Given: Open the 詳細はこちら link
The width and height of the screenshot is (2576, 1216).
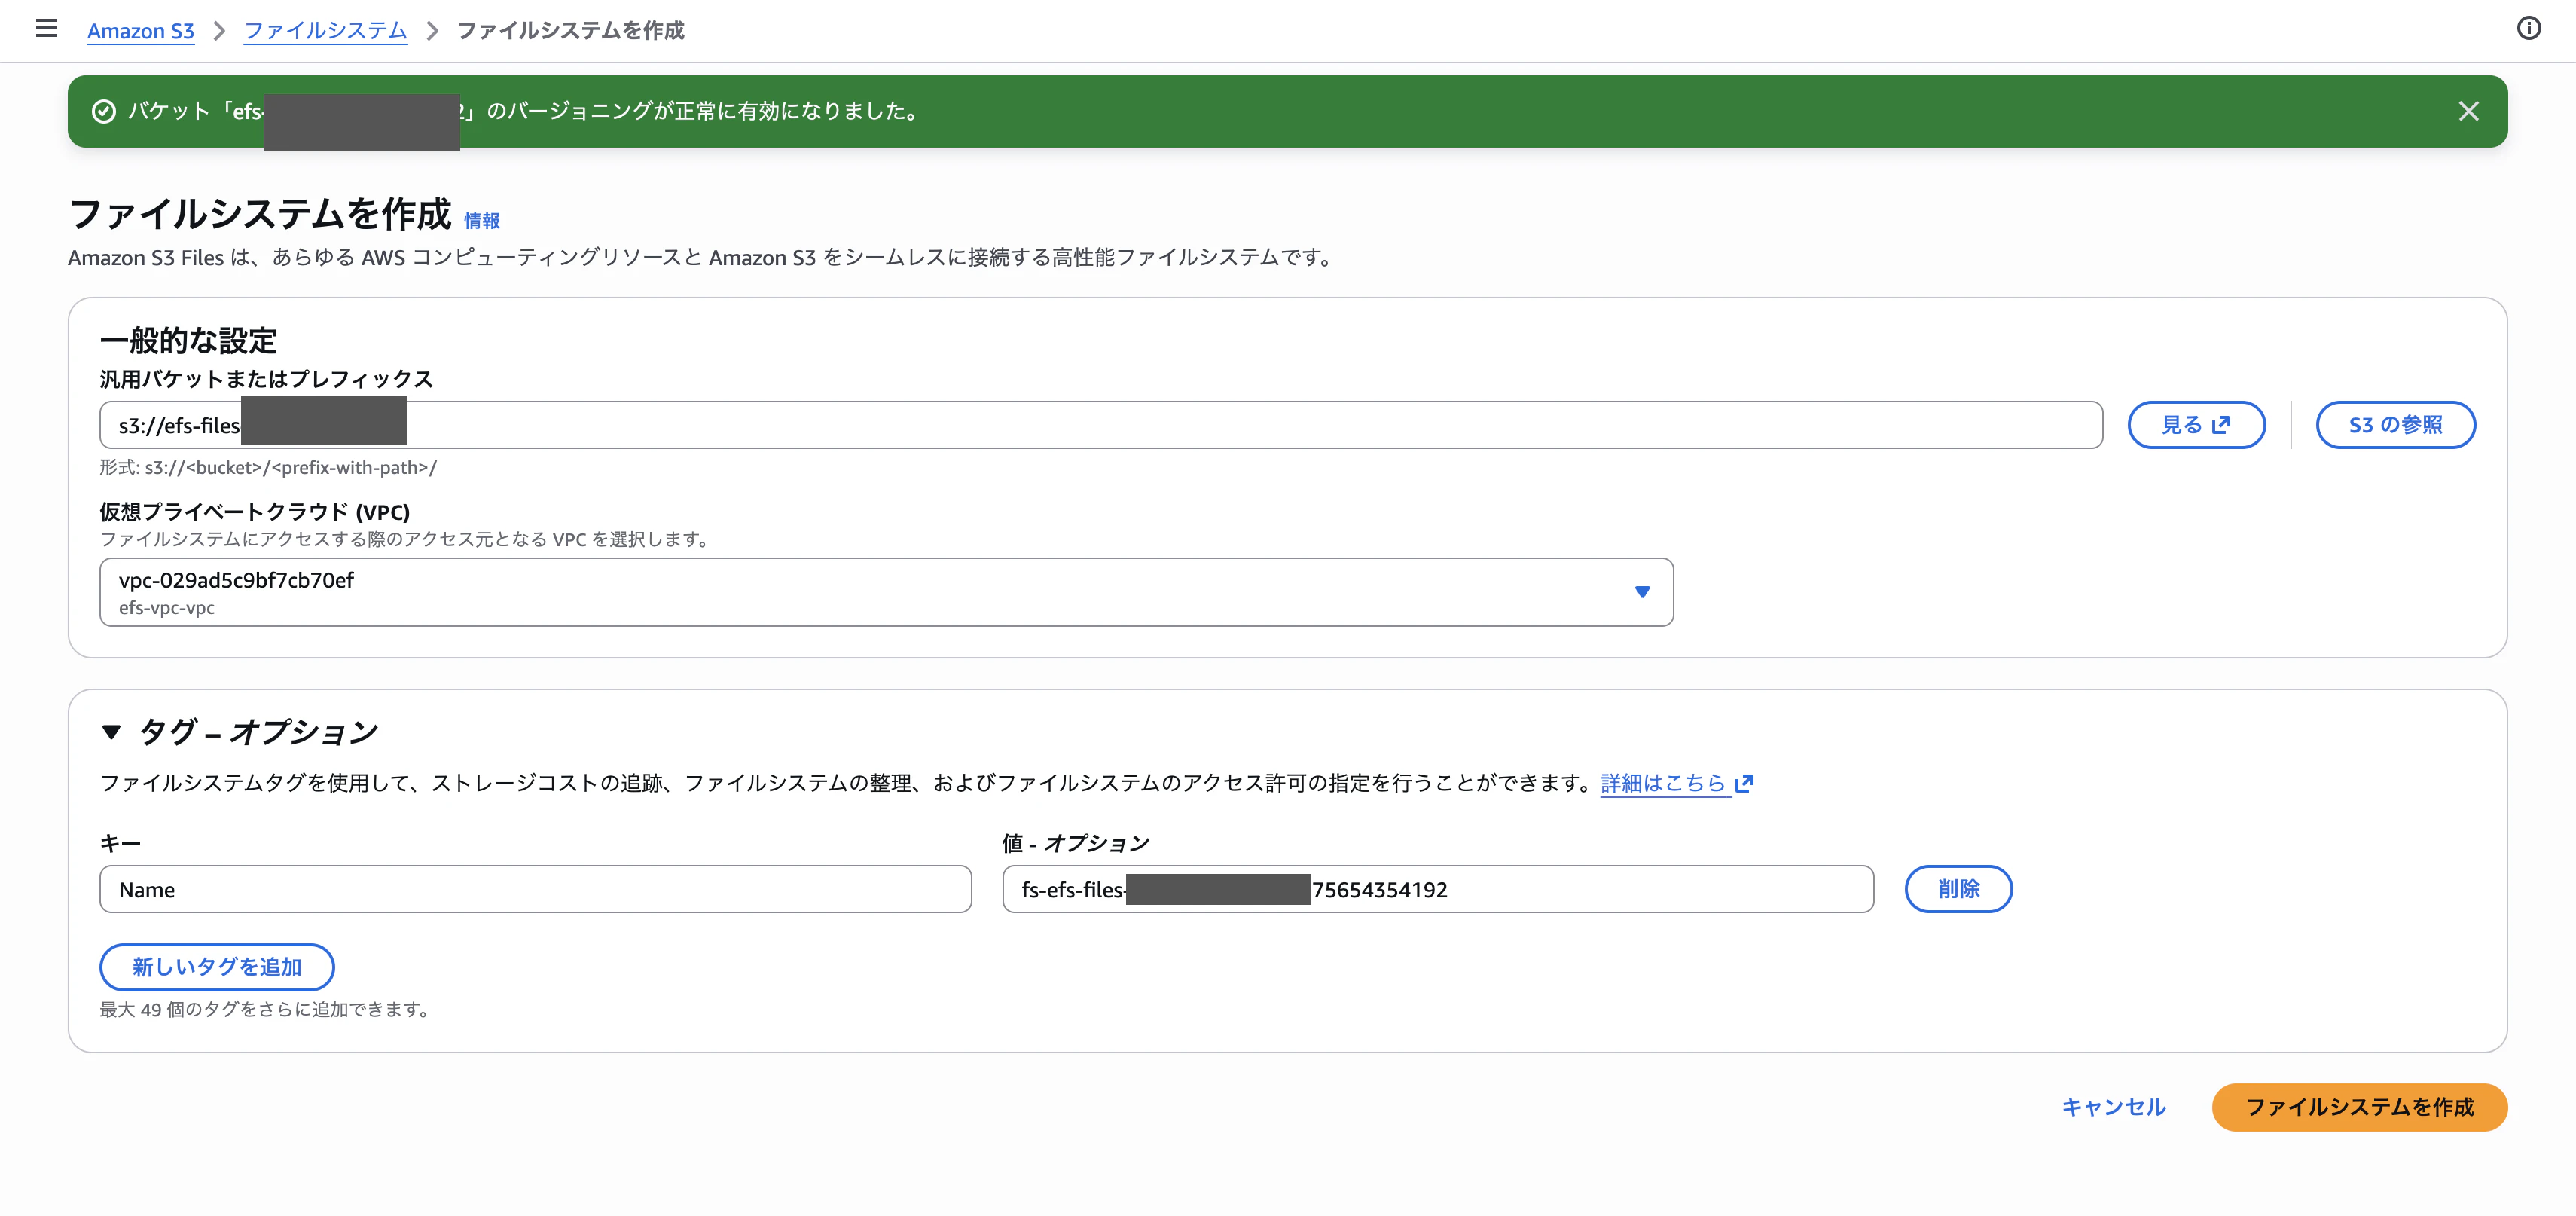Looking at the screenshot, I should 1676,783.
